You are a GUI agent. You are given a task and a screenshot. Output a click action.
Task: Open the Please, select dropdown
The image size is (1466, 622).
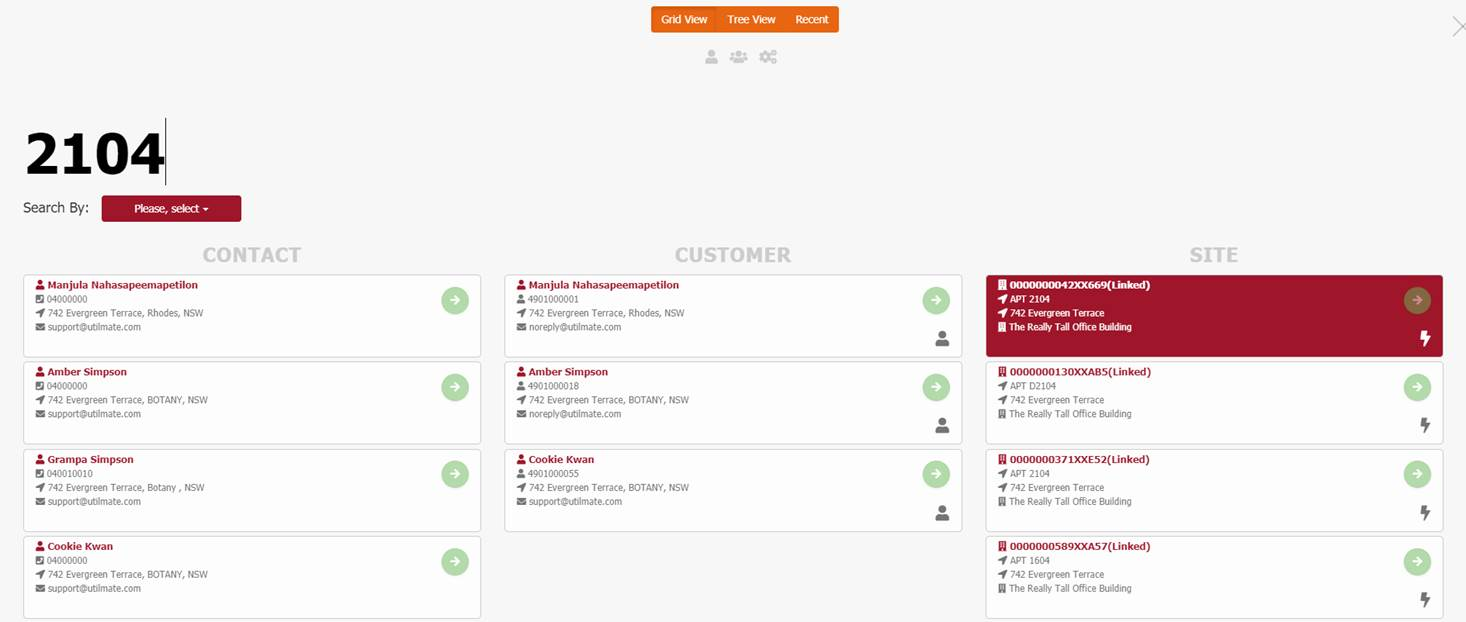pos(171,208)
